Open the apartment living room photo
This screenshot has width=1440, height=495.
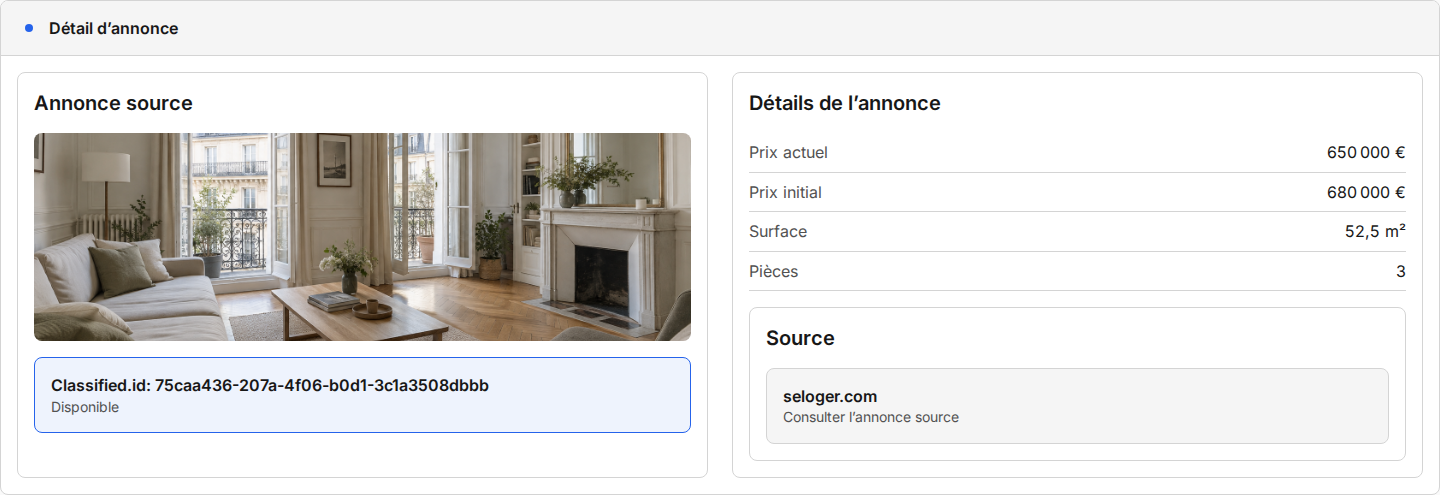coord(362,237)
